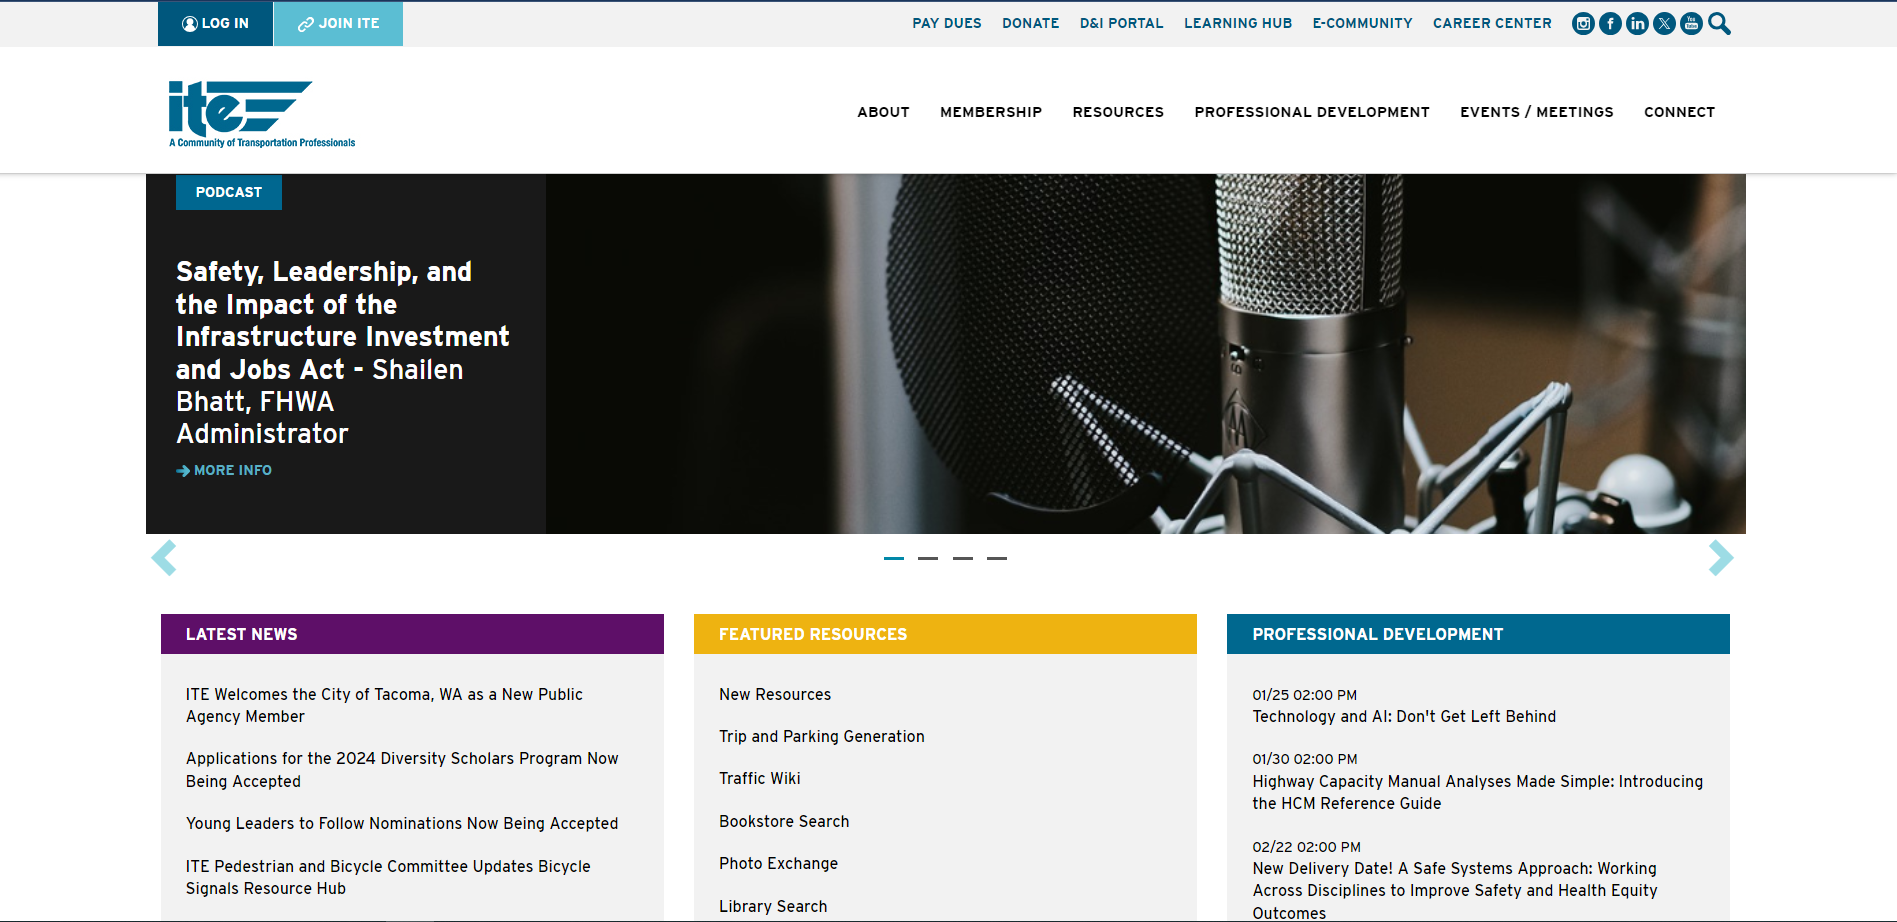Open the DONATE link
1897x922 pixels.
tap(1031, 23)
